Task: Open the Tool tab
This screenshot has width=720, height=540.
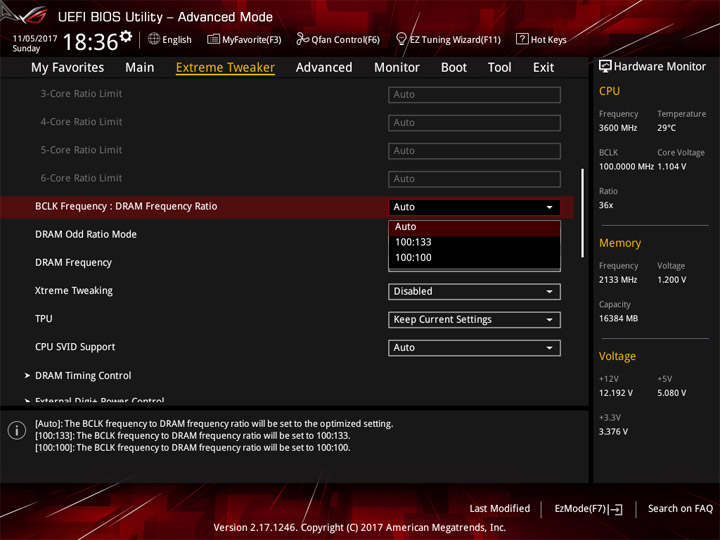Action: (500, 68)
